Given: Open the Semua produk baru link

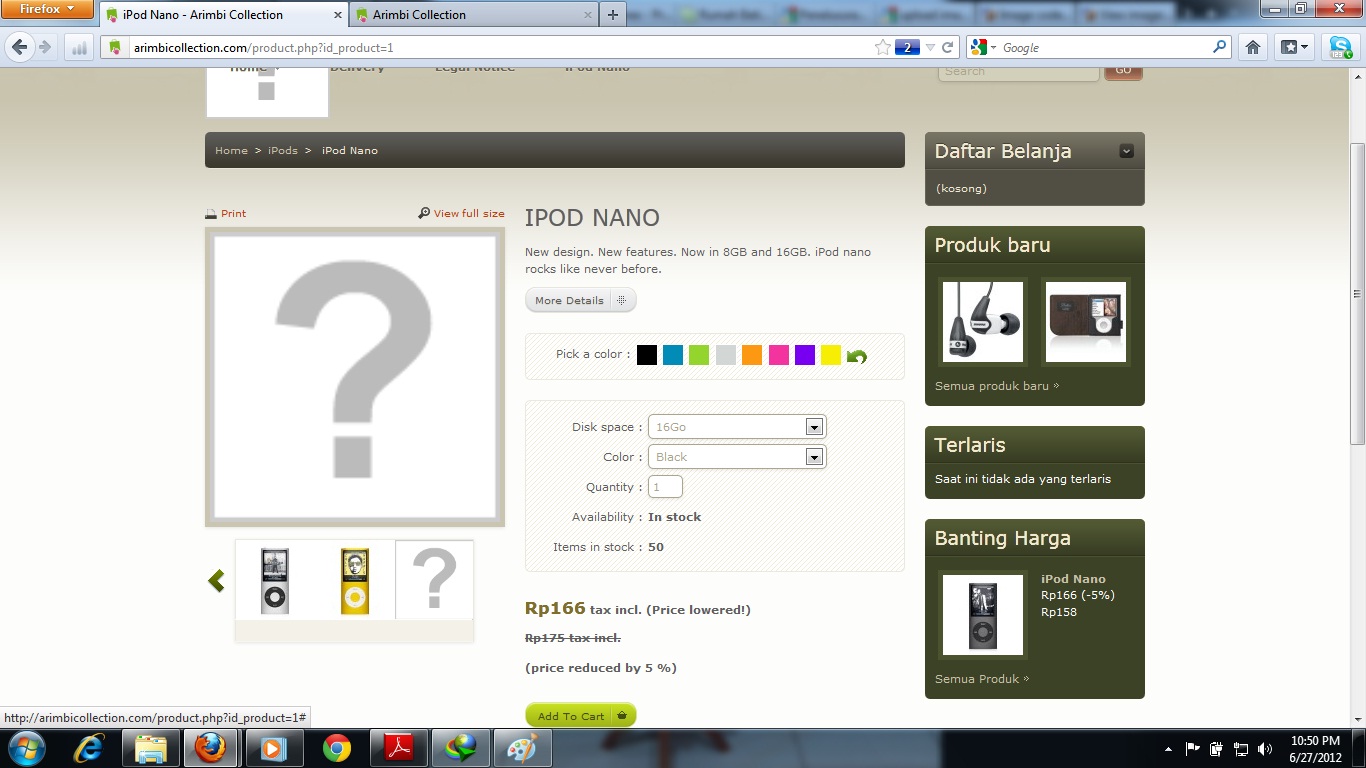Looking at the screenshot, I should tap(997, 386).
